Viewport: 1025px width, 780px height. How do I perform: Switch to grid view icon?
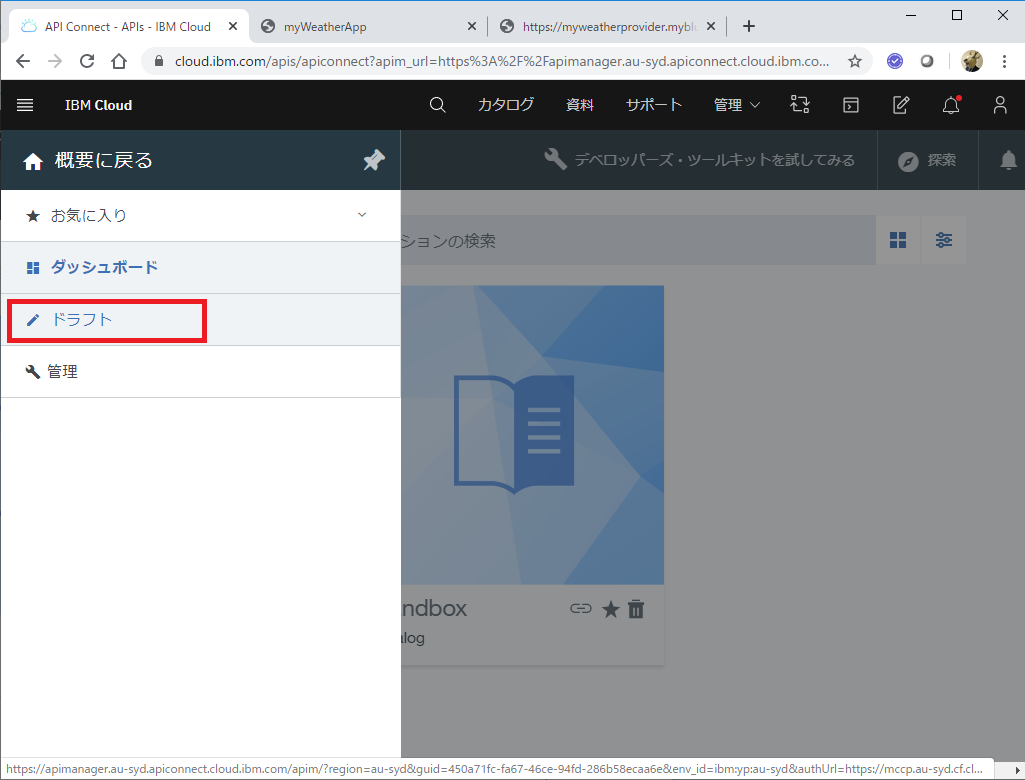click(x=898, y=240)
